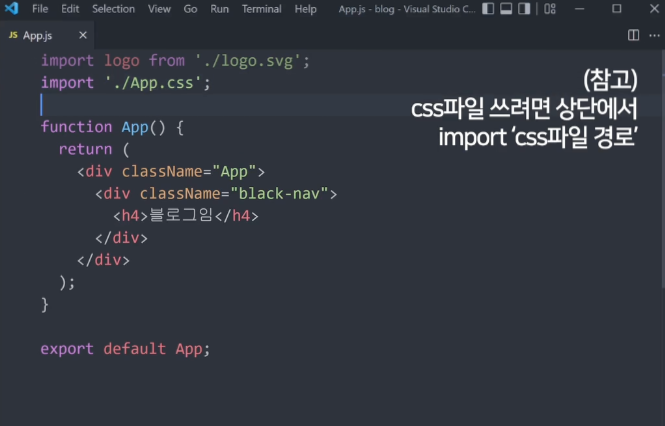The image size is (665, 426).
Task: Toggle the secondary side bar layout icon
Action: [524, 8]
